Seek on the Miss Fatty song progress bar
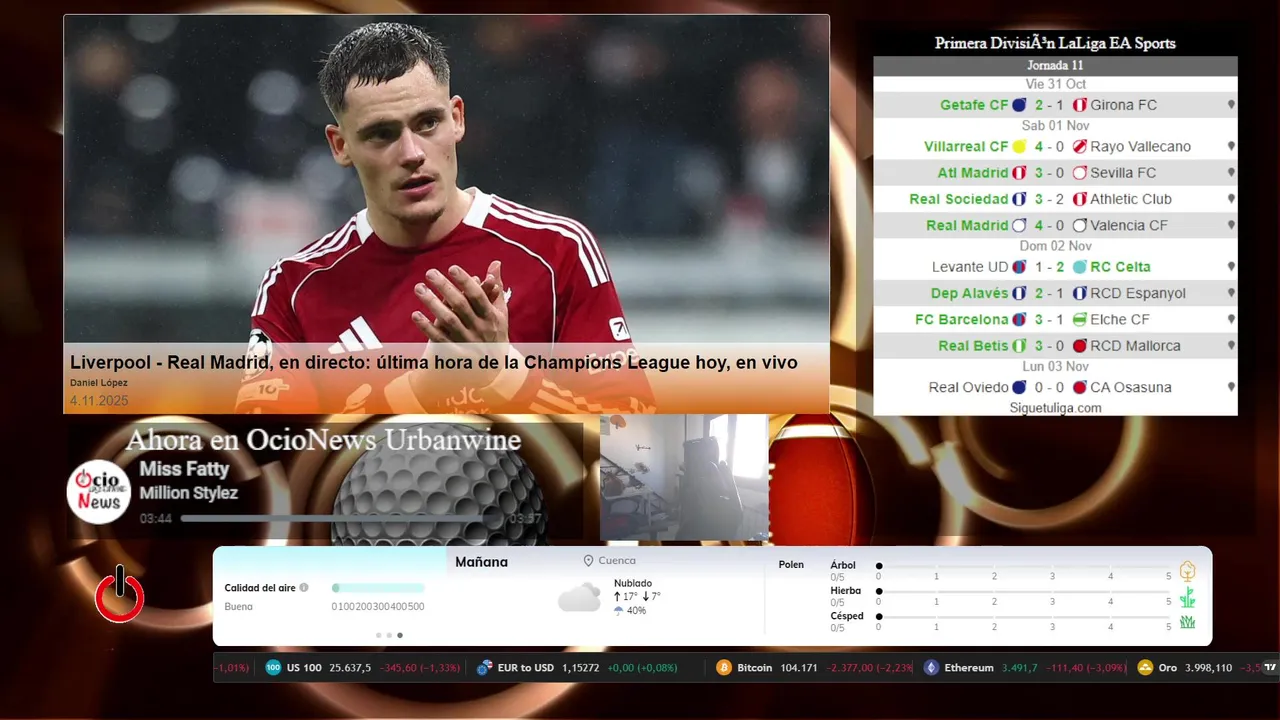1280x720 pixels. pos(340,519)
